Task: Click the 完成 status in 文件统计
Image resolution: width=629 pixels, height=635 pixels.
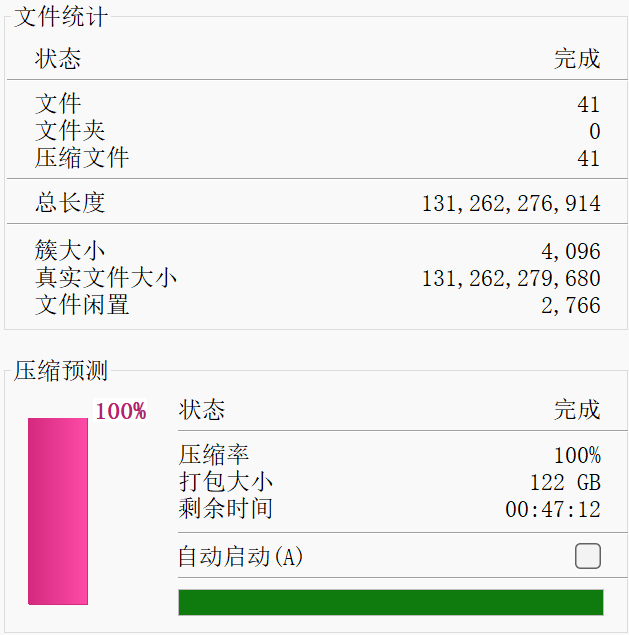Action: point(577,58)
